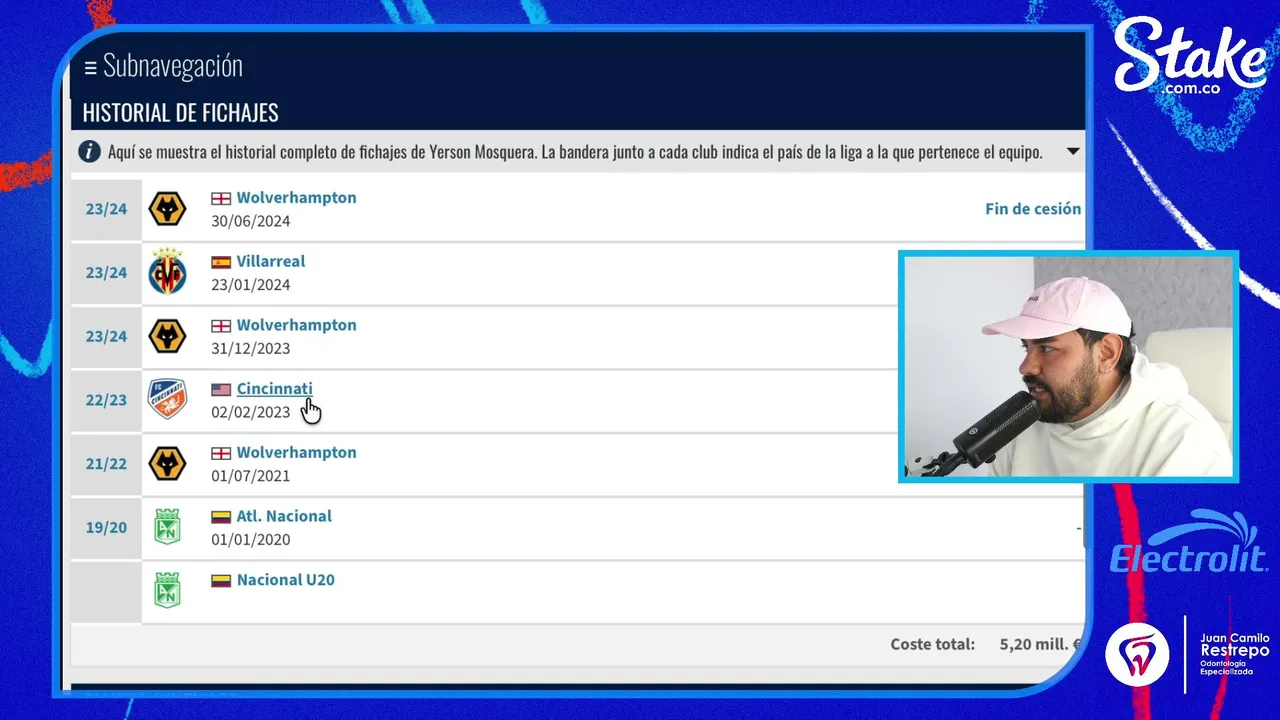Click the Fin de cesión transfer detail link
The height and width of the screenshot is (720, 1280).
coord(1033,209)
